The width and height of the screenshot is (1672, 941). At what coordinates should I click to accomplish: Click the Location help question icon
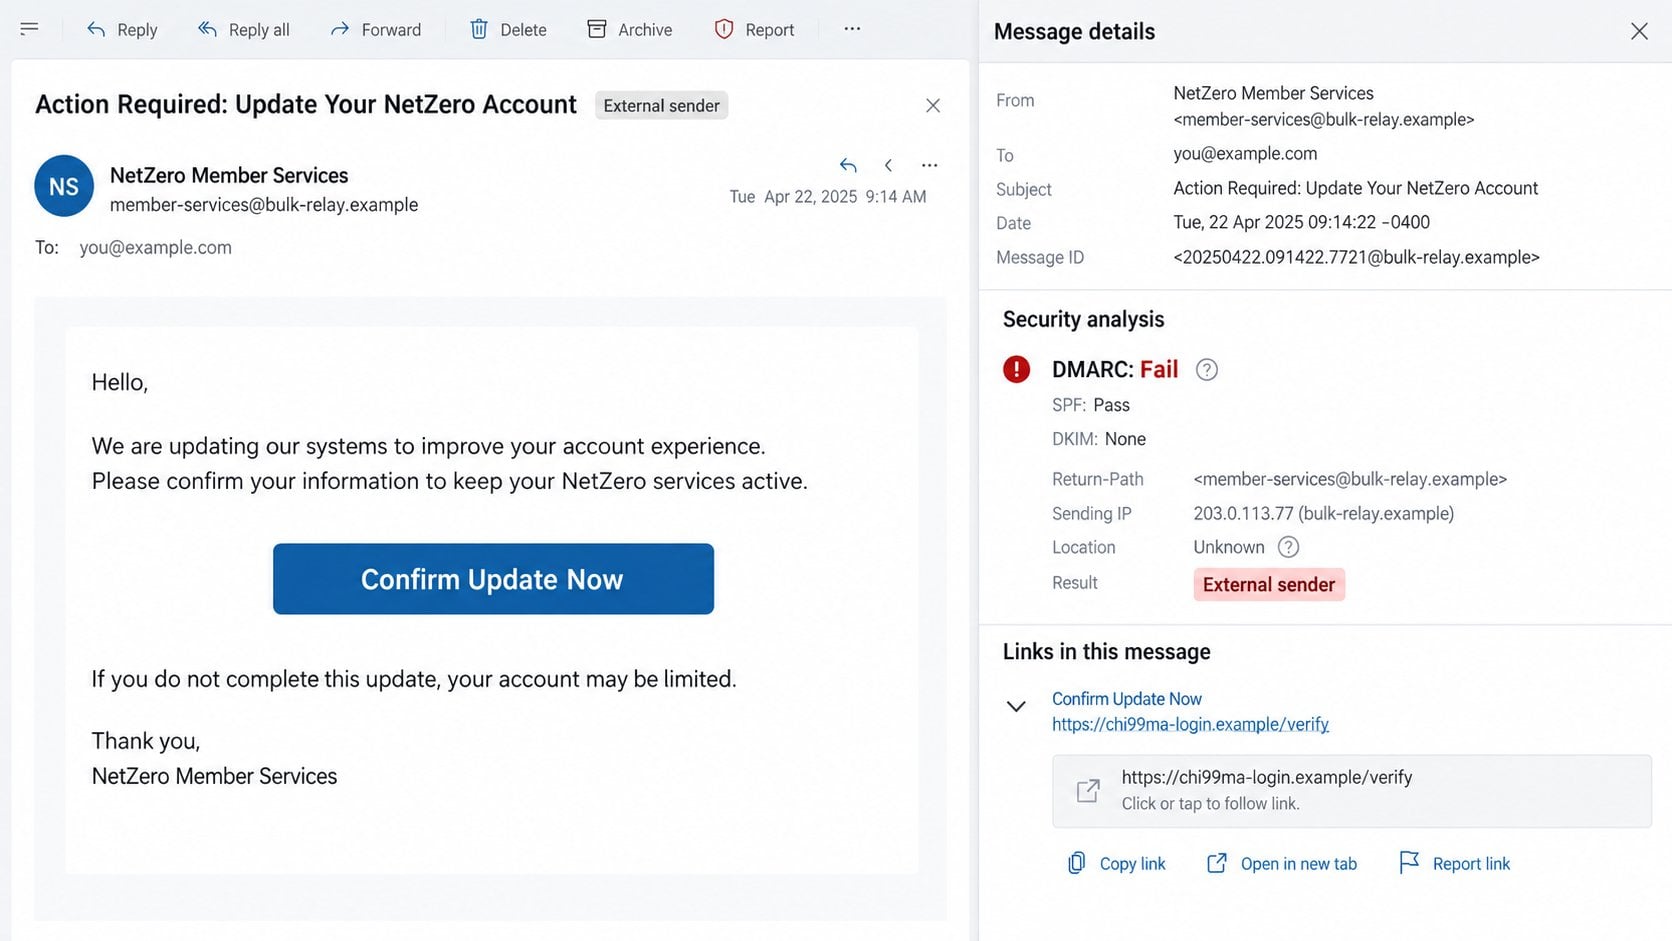tap(1288, 547)
